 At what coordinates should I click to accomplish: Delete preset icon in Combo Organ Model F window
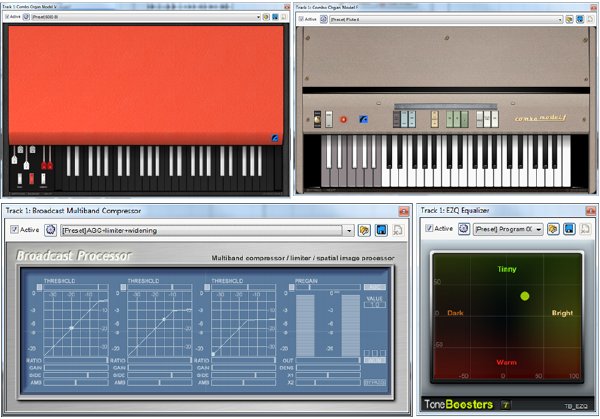pyautogui.click(x=590, y=19)
